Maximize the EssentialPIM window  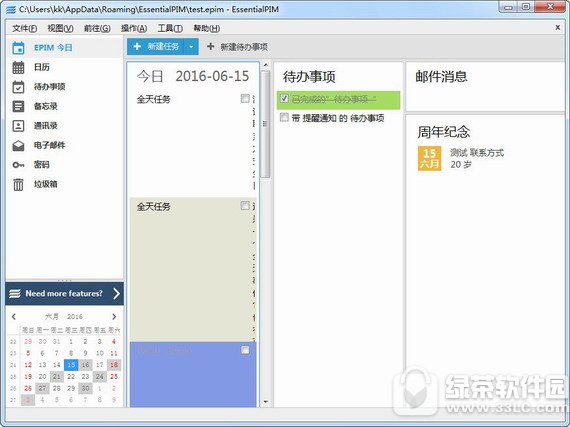pyautogui.click(x=526, y=7)
